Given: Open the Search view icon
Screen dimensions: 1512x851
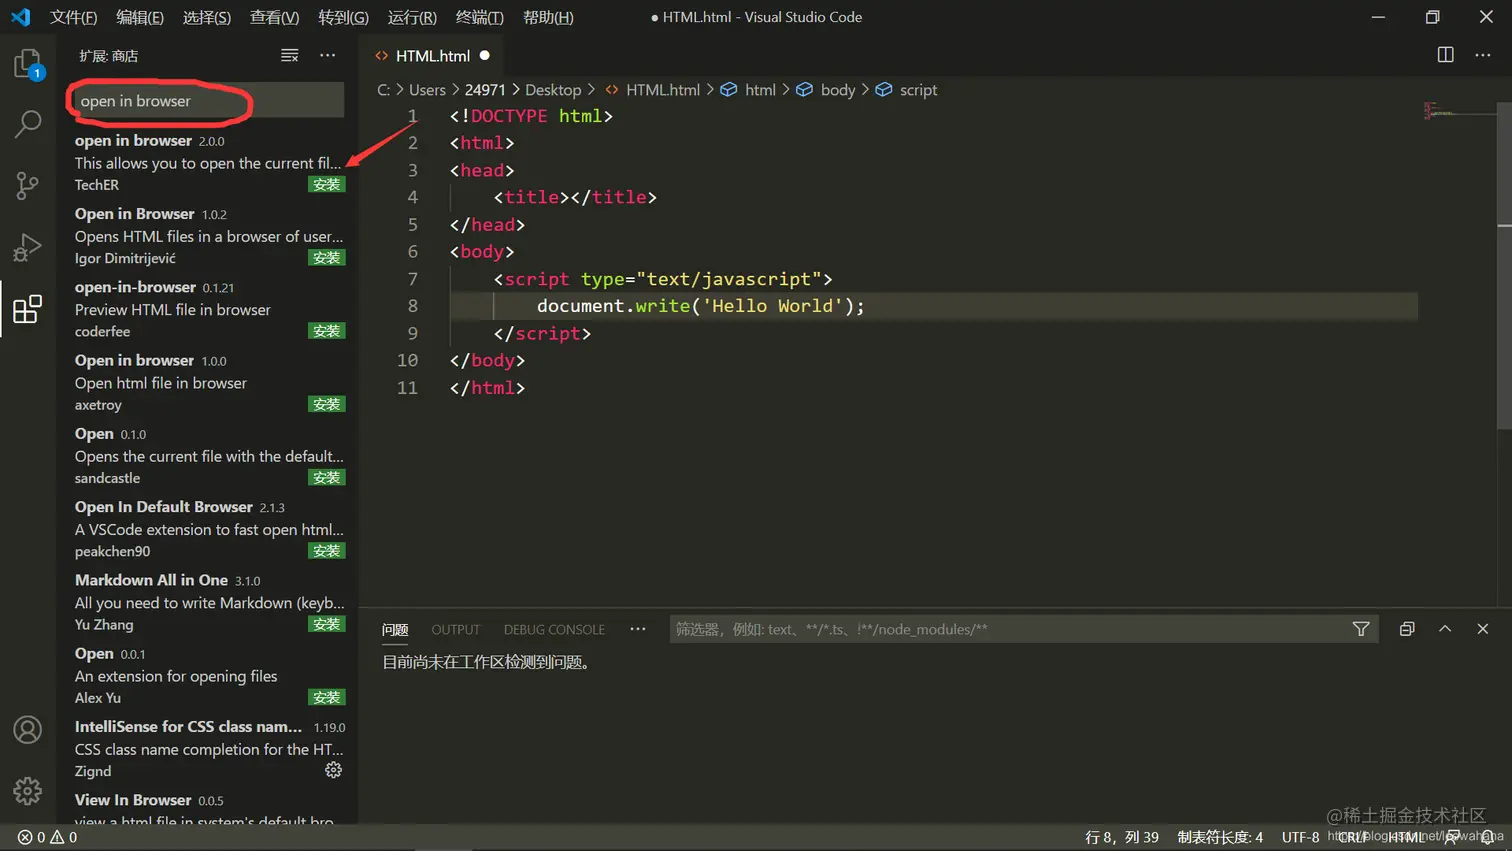Looking at the screenshot, I should coord(28,124).
